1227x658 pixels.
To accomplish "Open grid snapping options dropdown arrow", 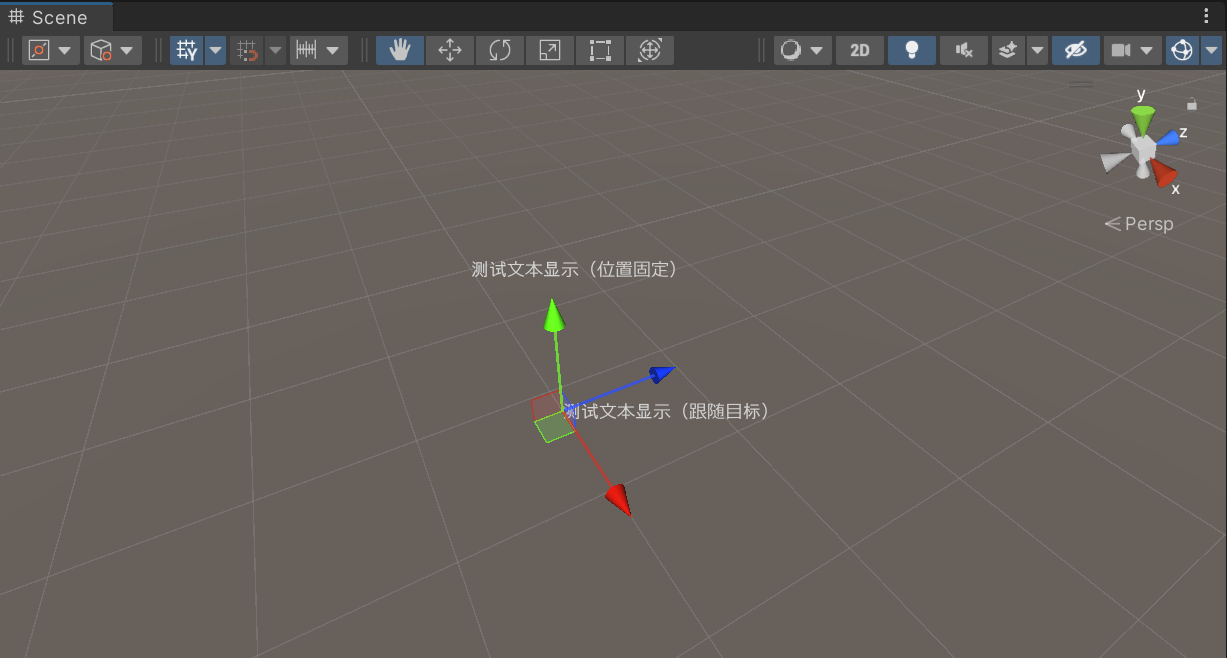I will pos(275,50).
